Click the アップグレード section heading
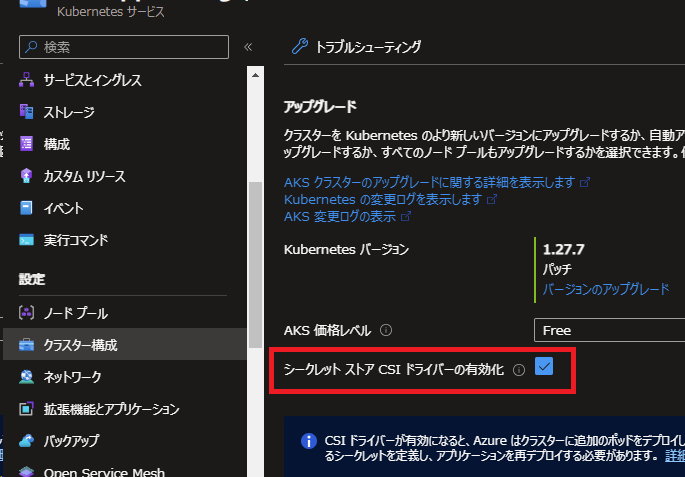Screen dimensions: 685x477 point(320,107)
